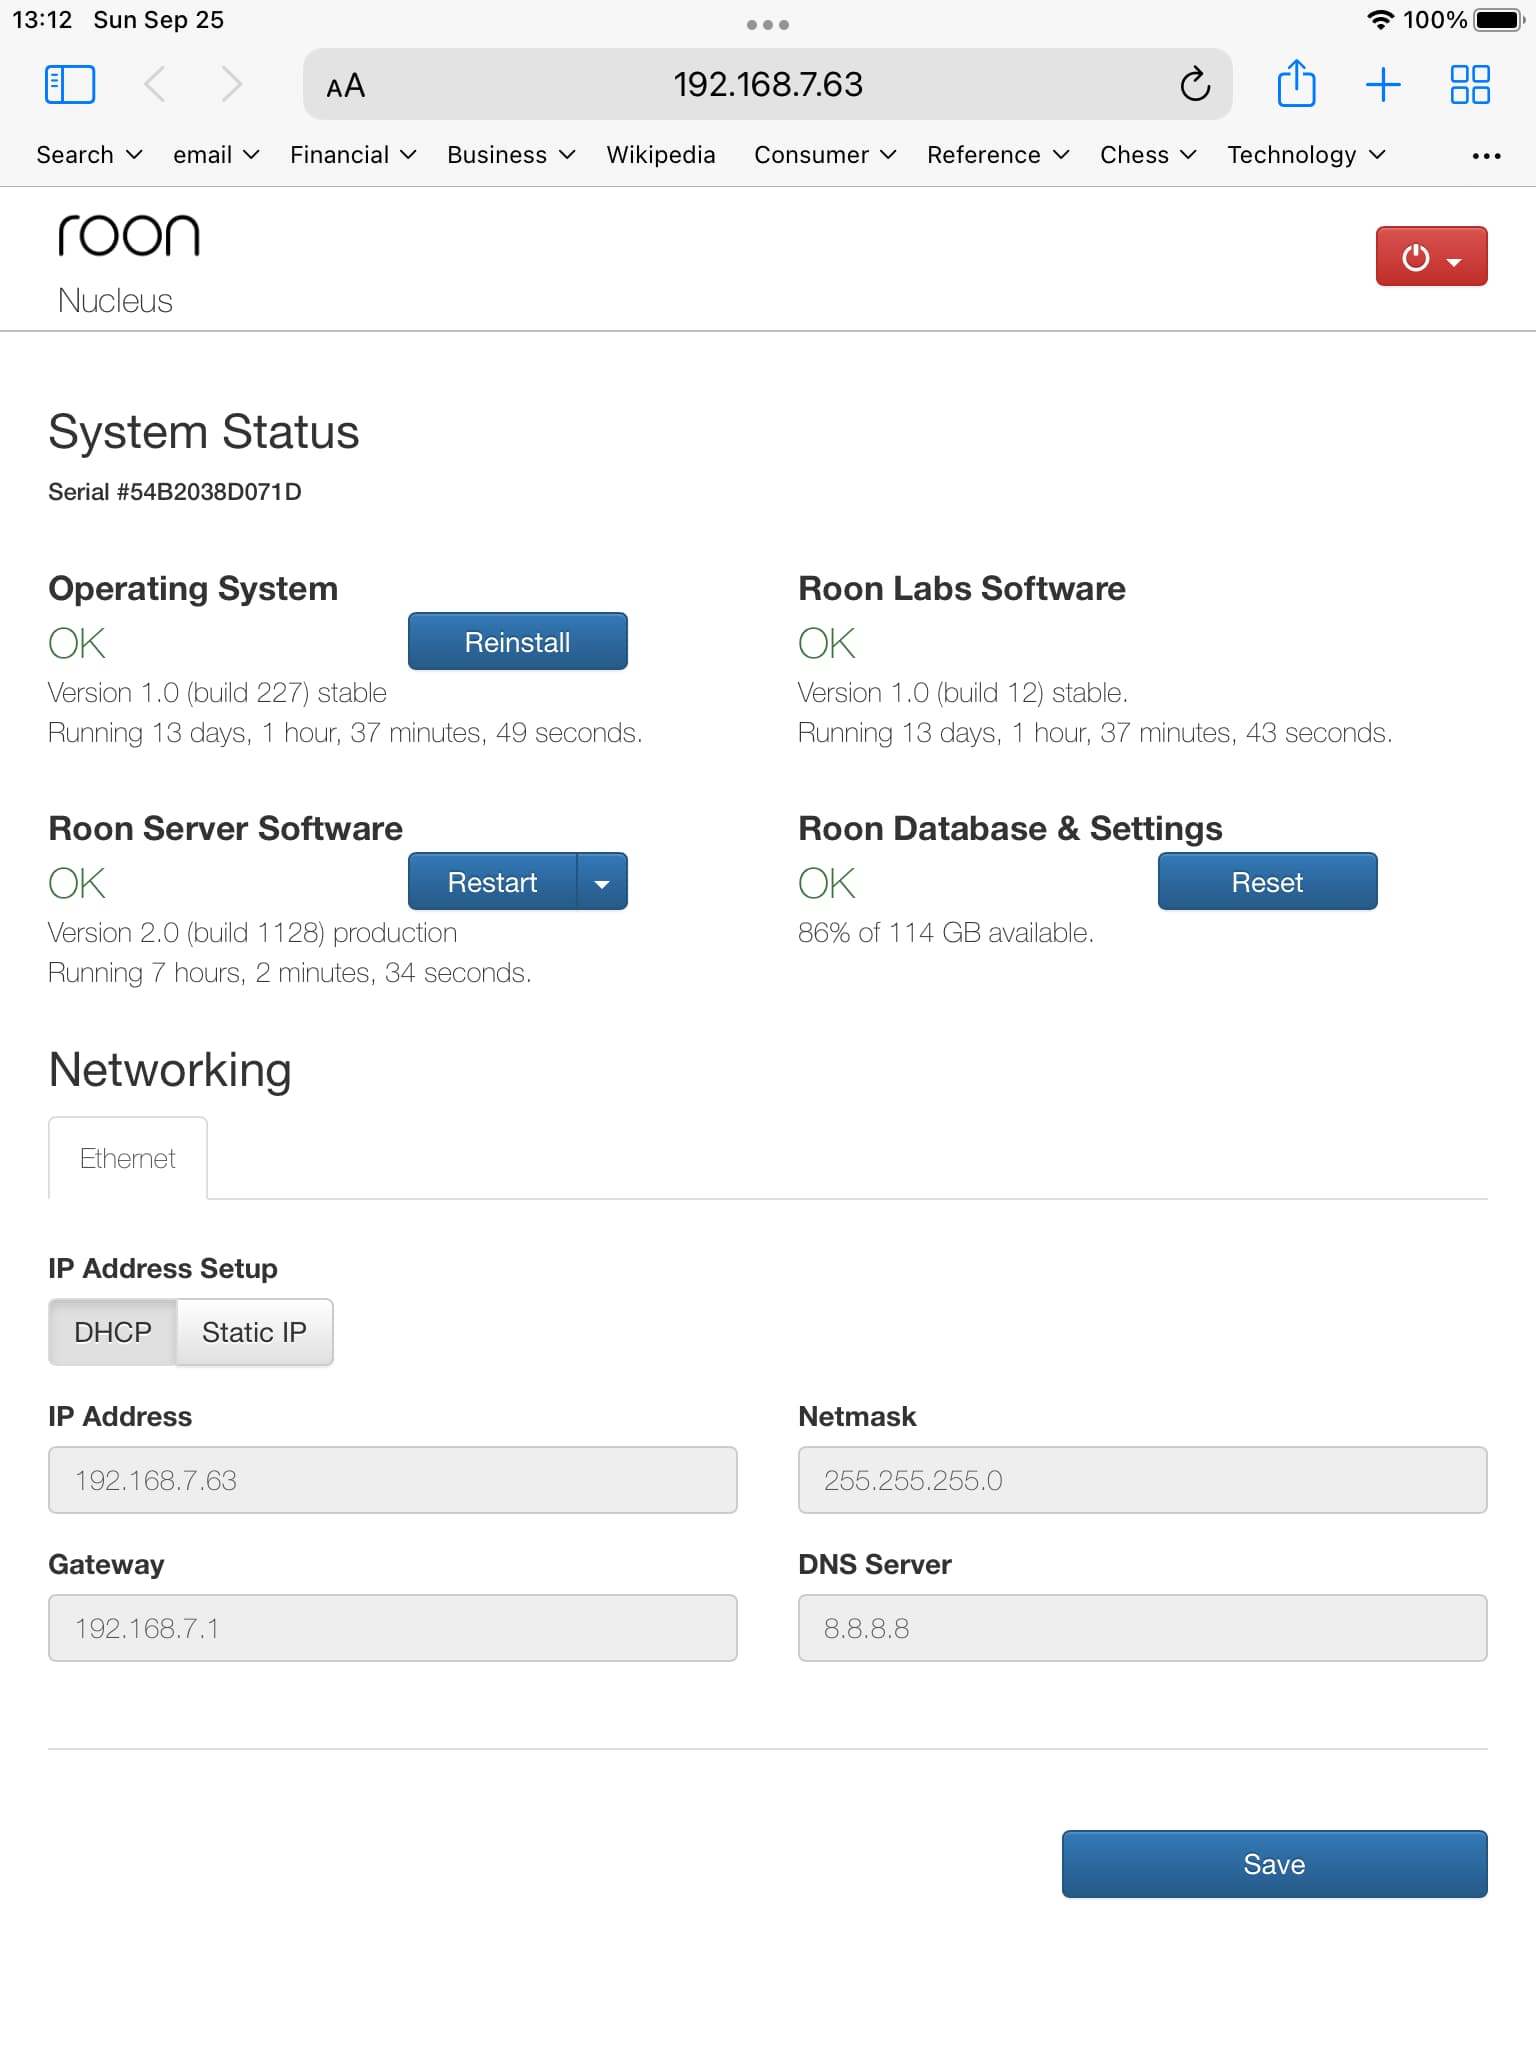Viewport: 1536px width, 2048px height.
Task: Show the tab overview grid
Action: pos(1470,84)
